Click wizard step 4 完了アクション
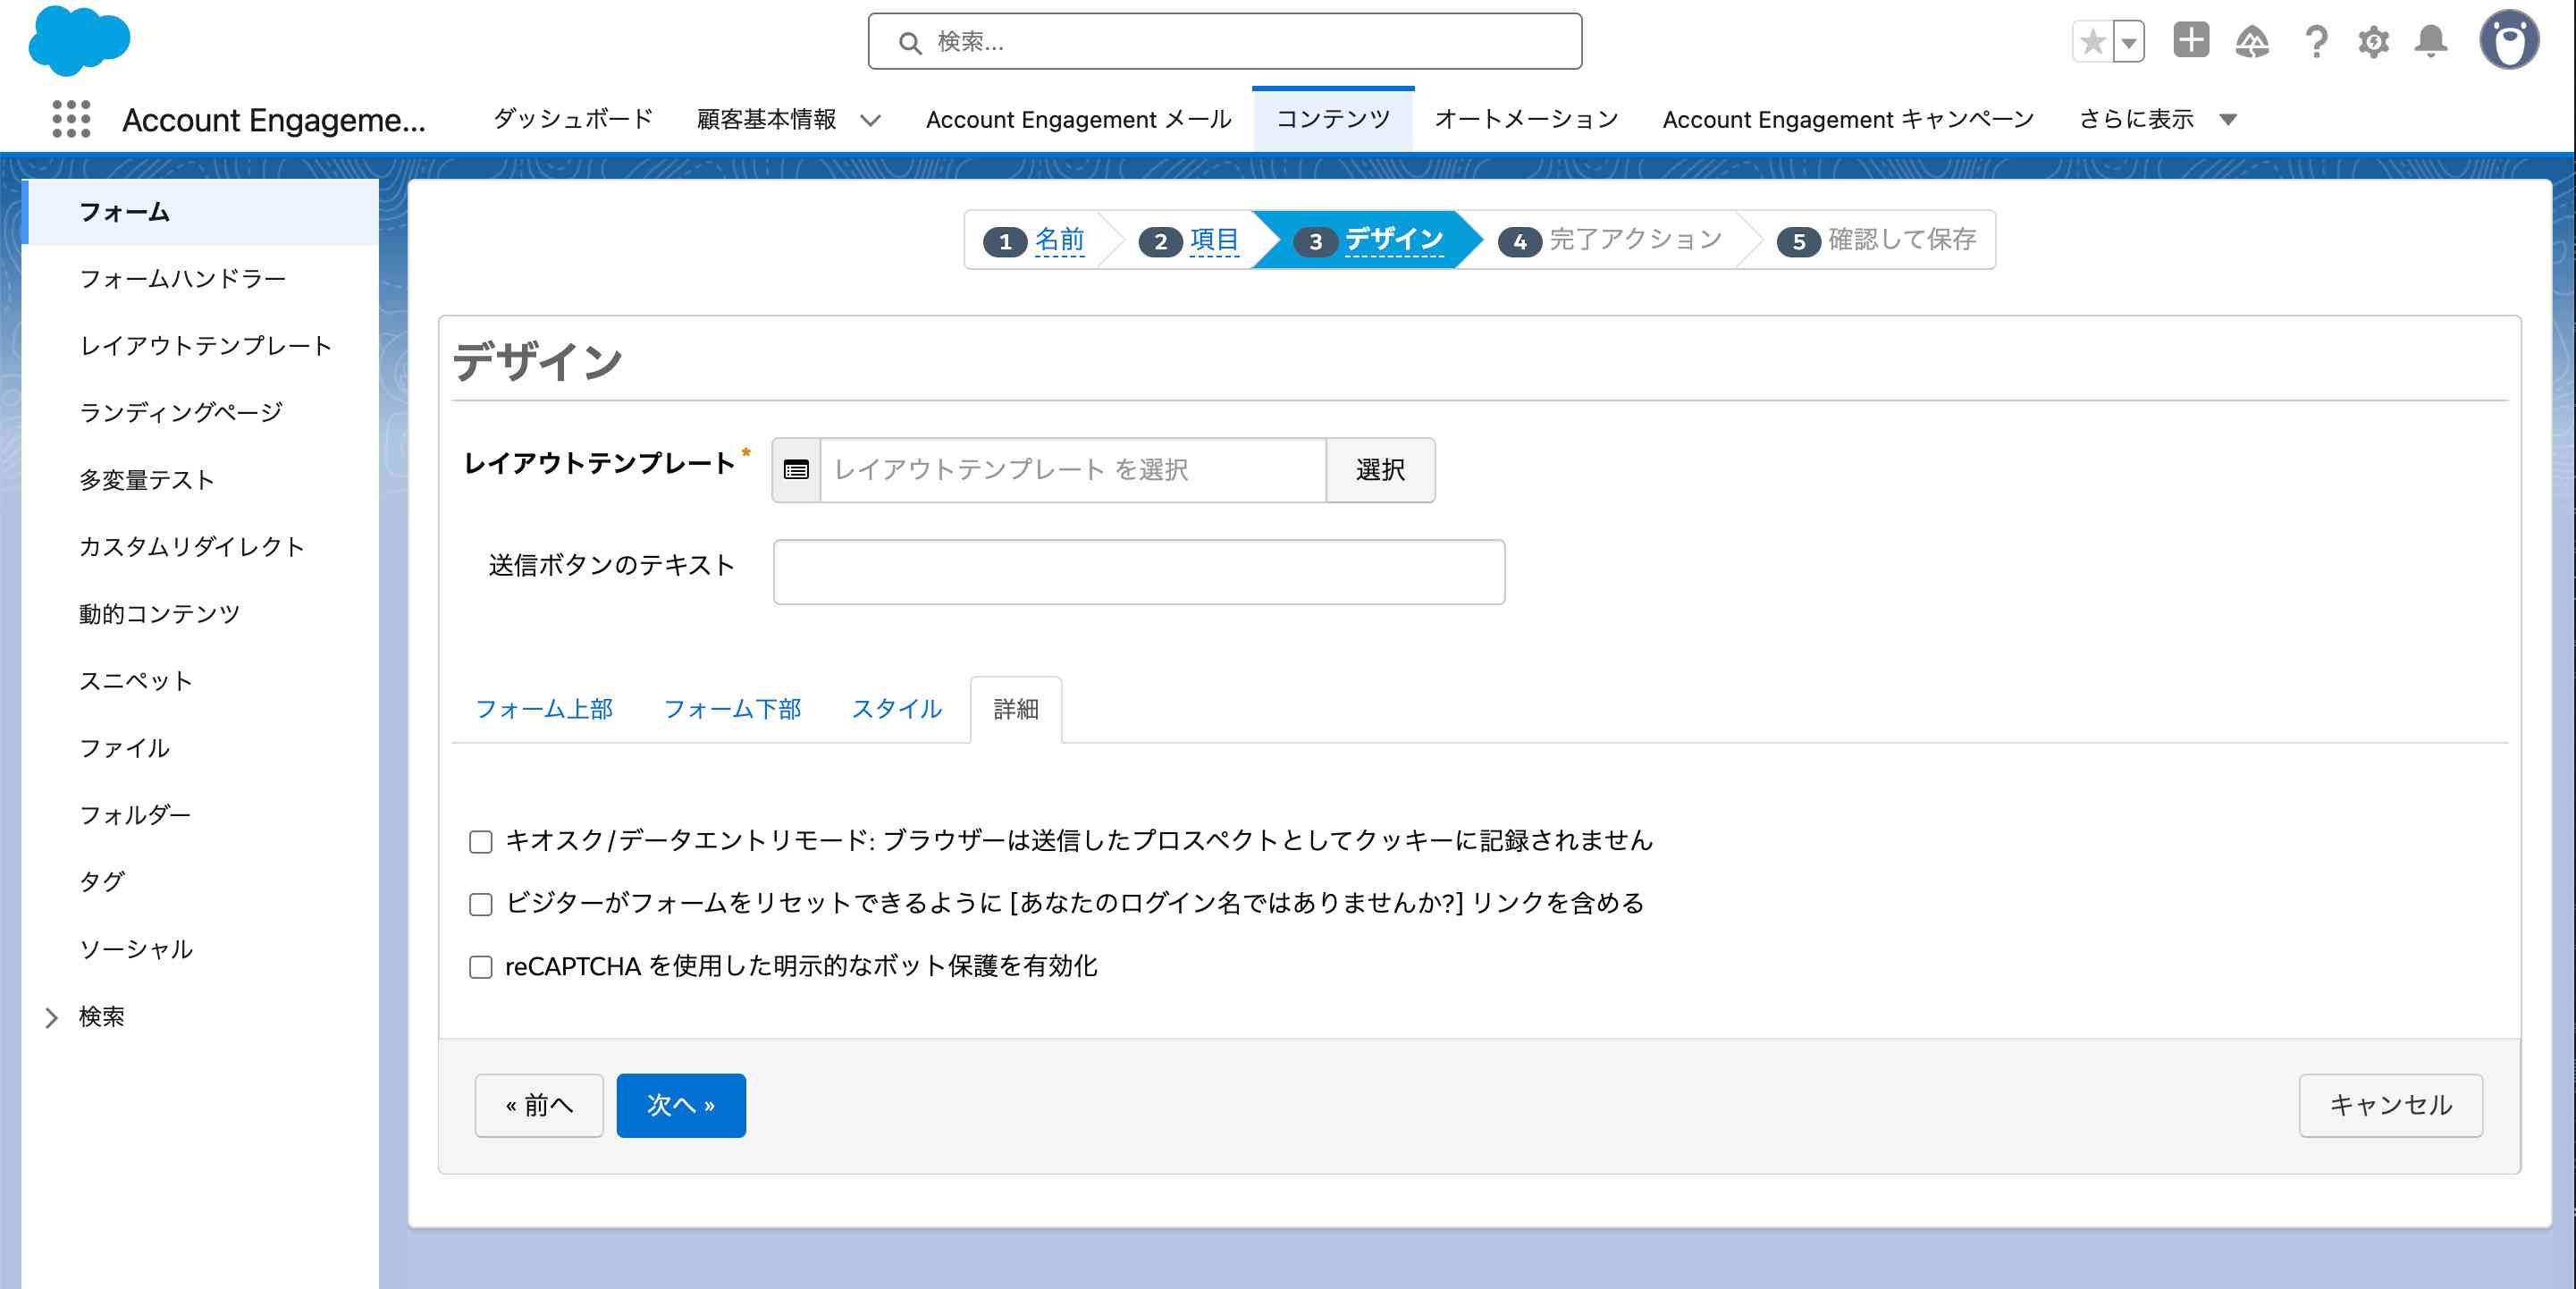Image resolution: width=2576 pixels, height=1289 pixels. click(1610, 240)
